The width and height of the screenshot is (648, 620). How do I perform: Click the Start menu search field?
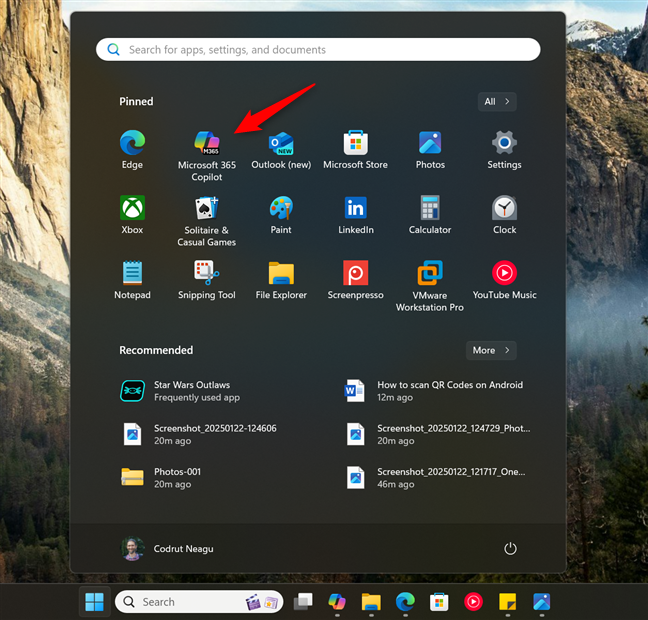[x=318, y=50]
